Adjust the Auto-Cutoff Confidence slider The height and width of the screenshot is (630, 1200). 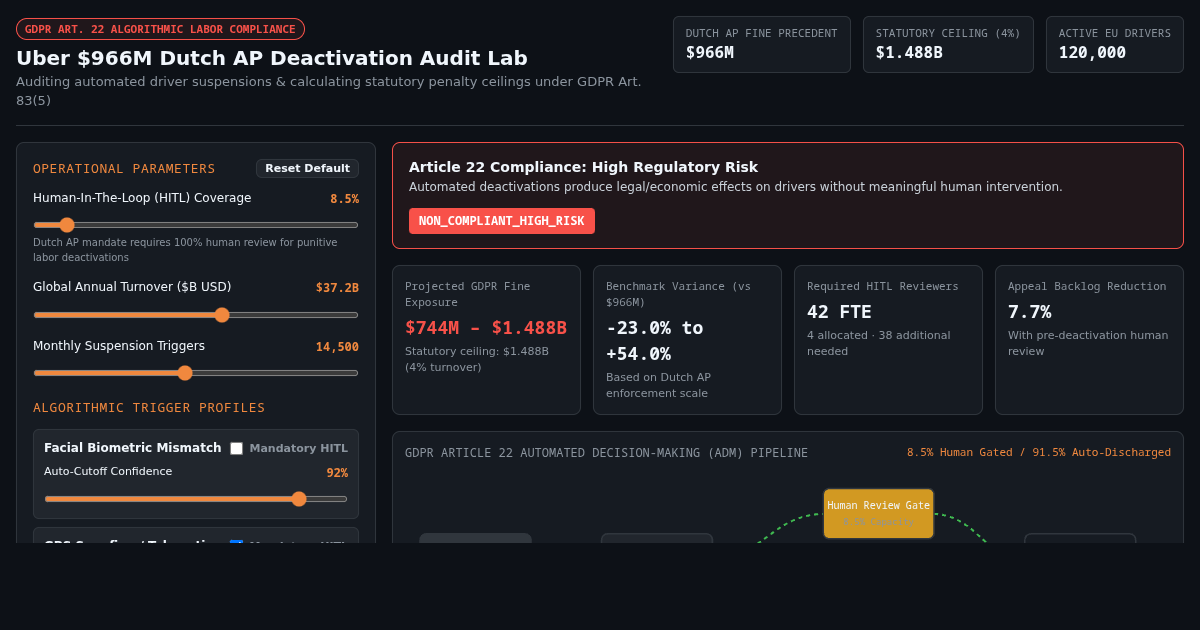(x=196, y=499)
